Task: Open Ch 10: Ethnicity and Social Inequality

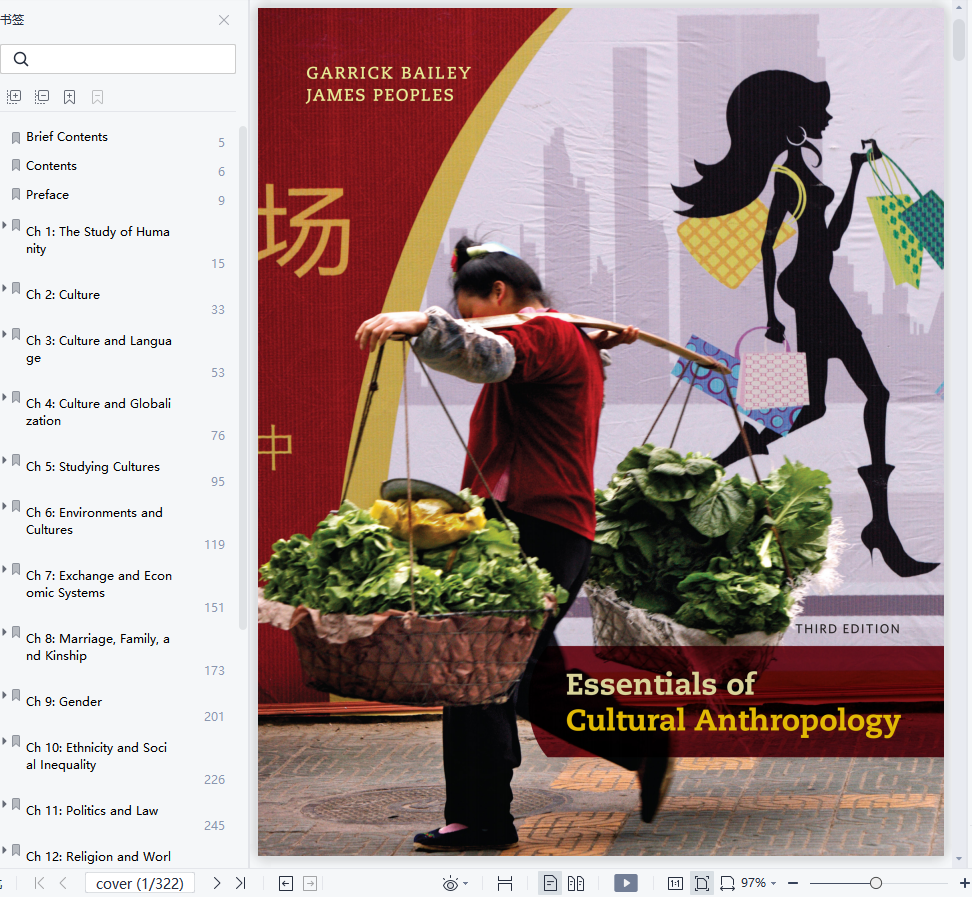Action: point(97,756)
